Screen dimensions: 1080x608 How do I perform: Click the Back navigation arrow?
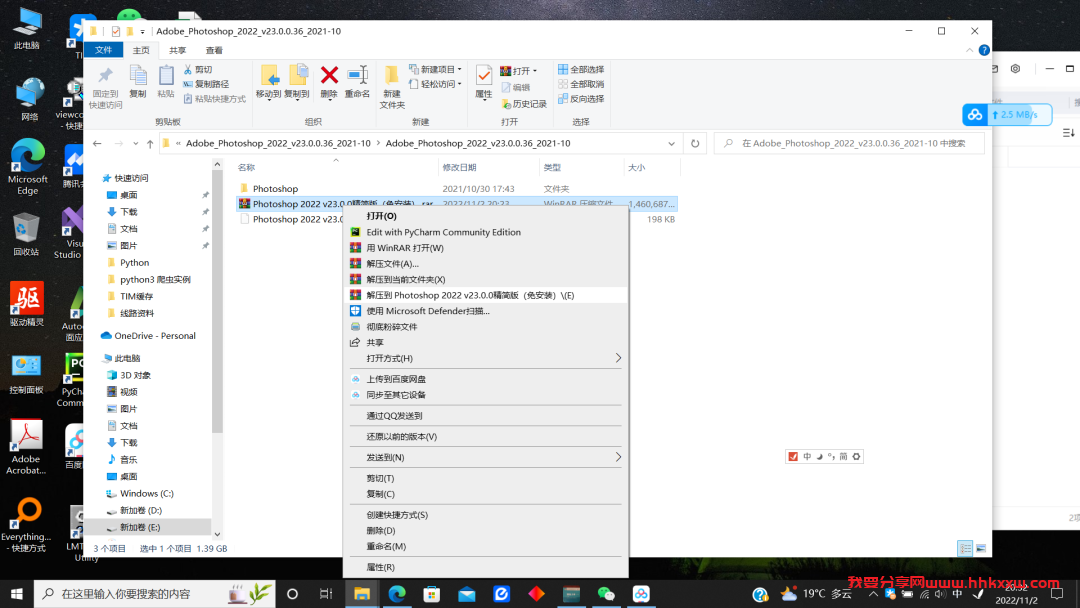pyautogui.click(x=97, y=143)
